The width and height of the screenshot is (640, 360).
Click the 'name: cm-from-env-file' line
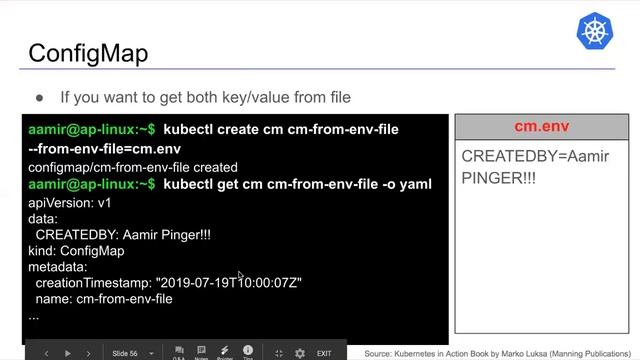pos(104,299)
